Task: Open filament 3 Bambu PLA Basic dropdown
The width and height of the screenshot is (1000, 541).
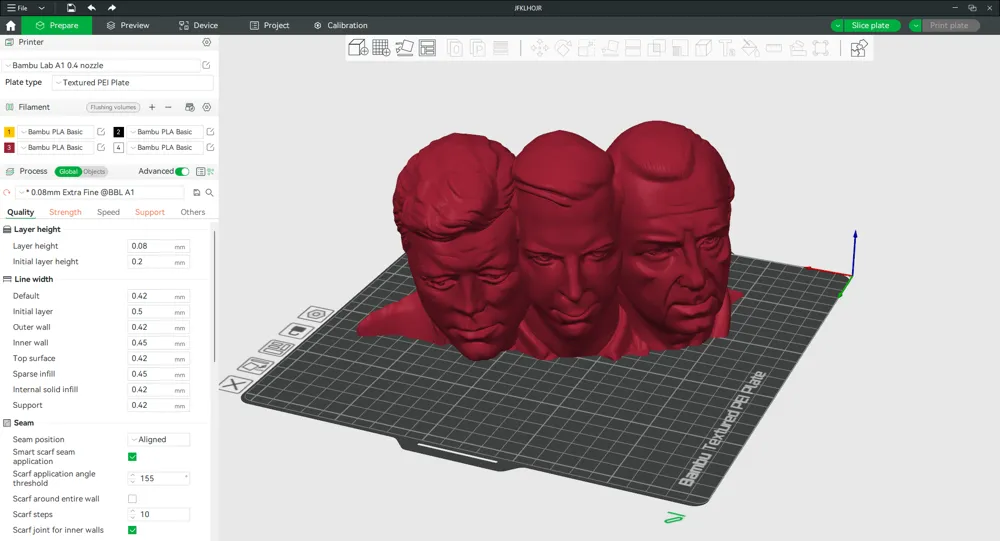Action: tap(55, 147)
